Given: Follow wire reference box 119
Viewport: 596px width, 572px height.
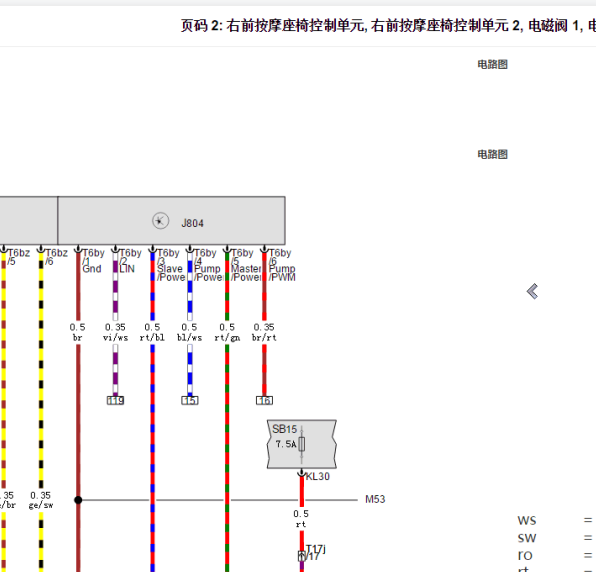Looking at the screenshot, I should click(115, 400).
